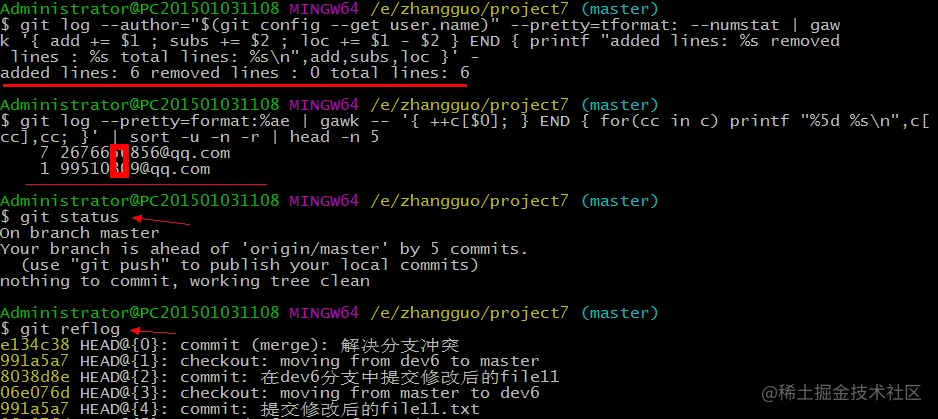938x419 pixels.
Task: Click the first prompt's (master) branch label
Action: click(x=619, y=9)
